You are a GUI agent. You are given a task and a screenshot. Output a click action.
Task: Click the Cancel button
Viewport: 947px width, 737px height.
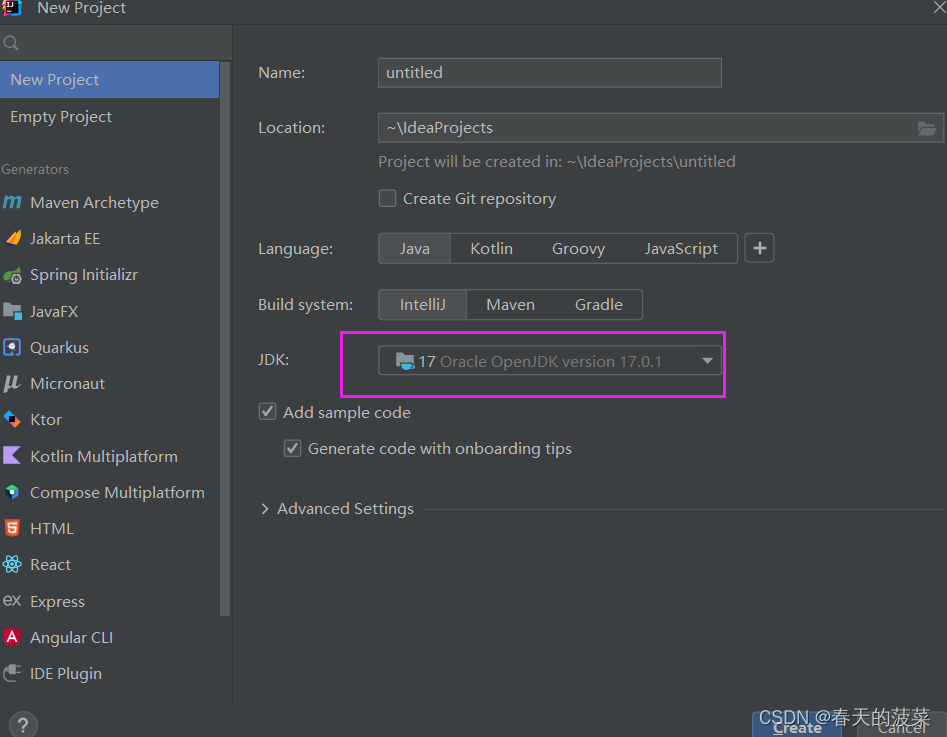[902, 726]
